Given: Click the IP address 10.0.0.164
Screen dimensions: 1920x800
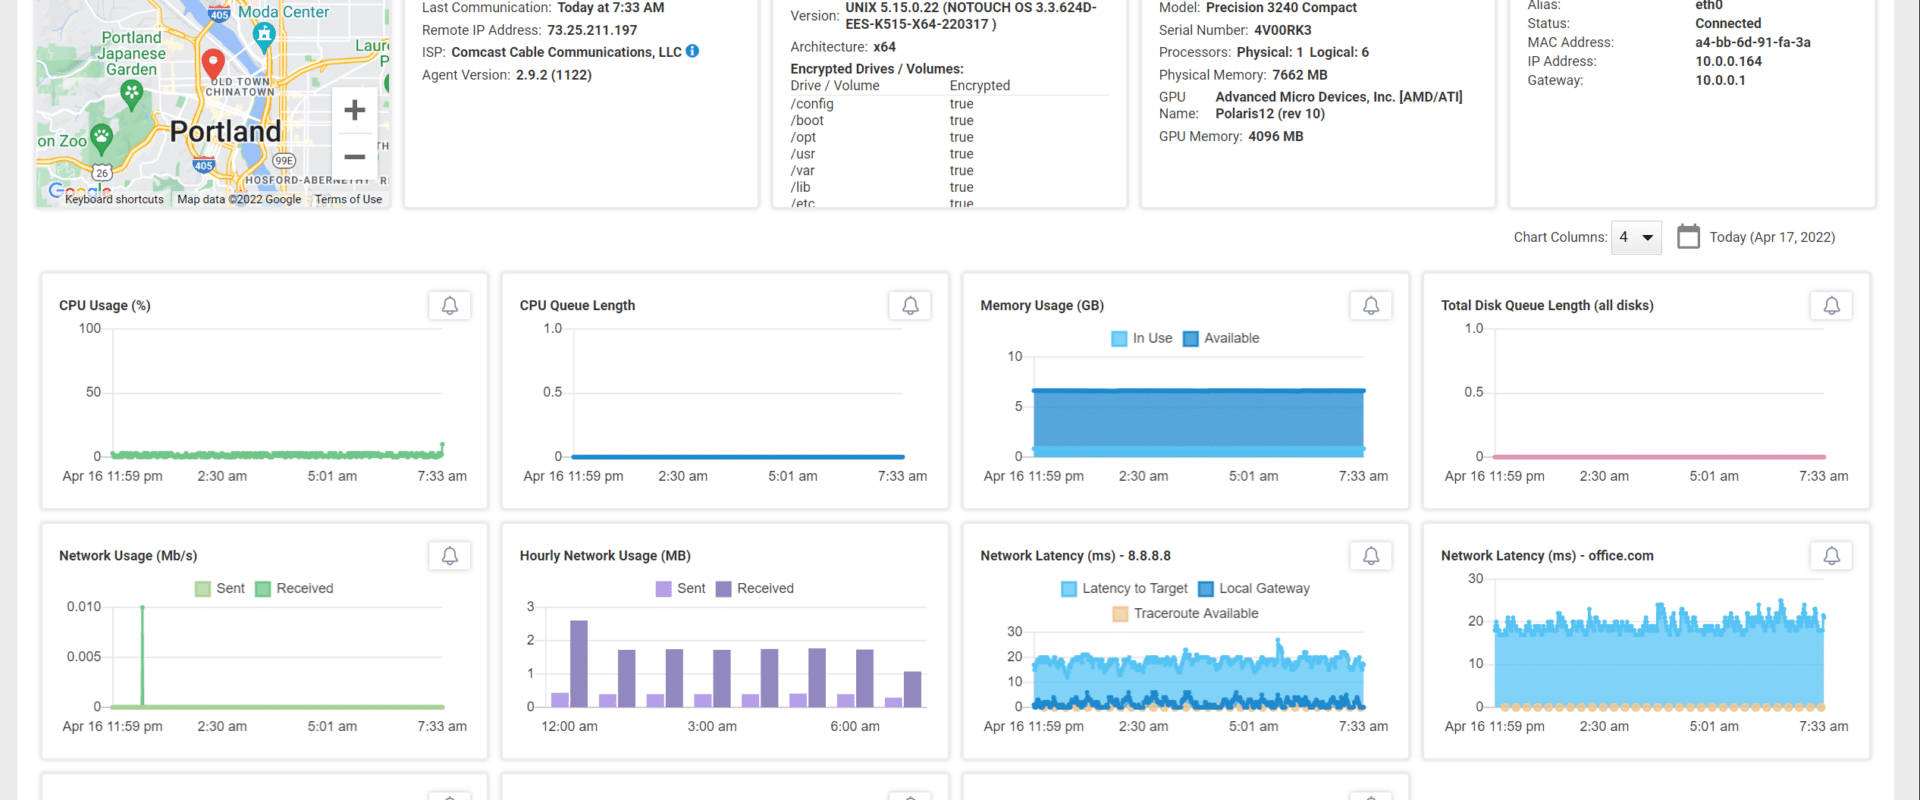Looking at the screenshot, I should tap(1728, 61).
